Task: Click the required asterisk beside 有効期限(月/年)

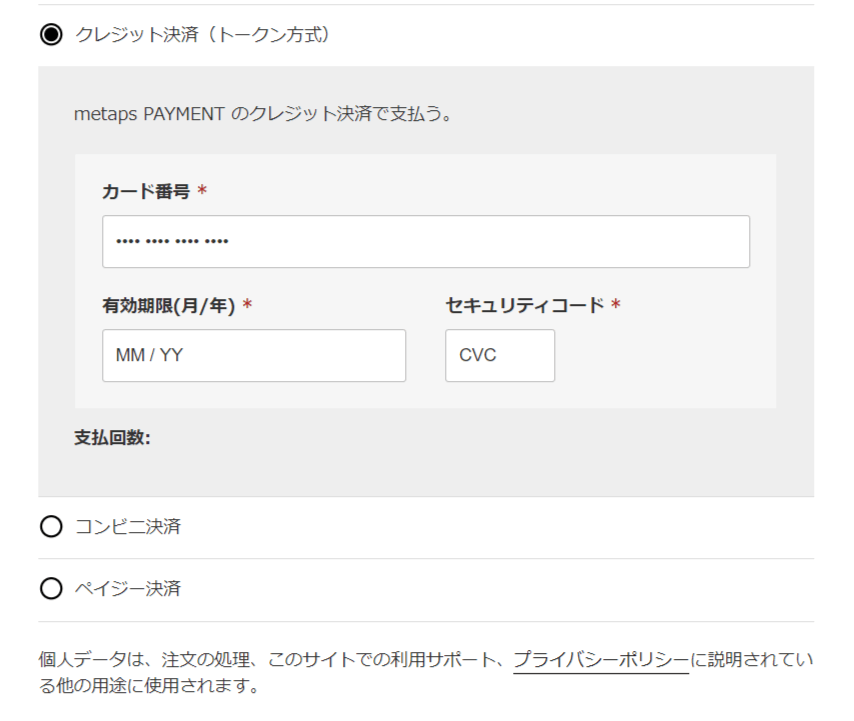Action: [x=247, y=304]
